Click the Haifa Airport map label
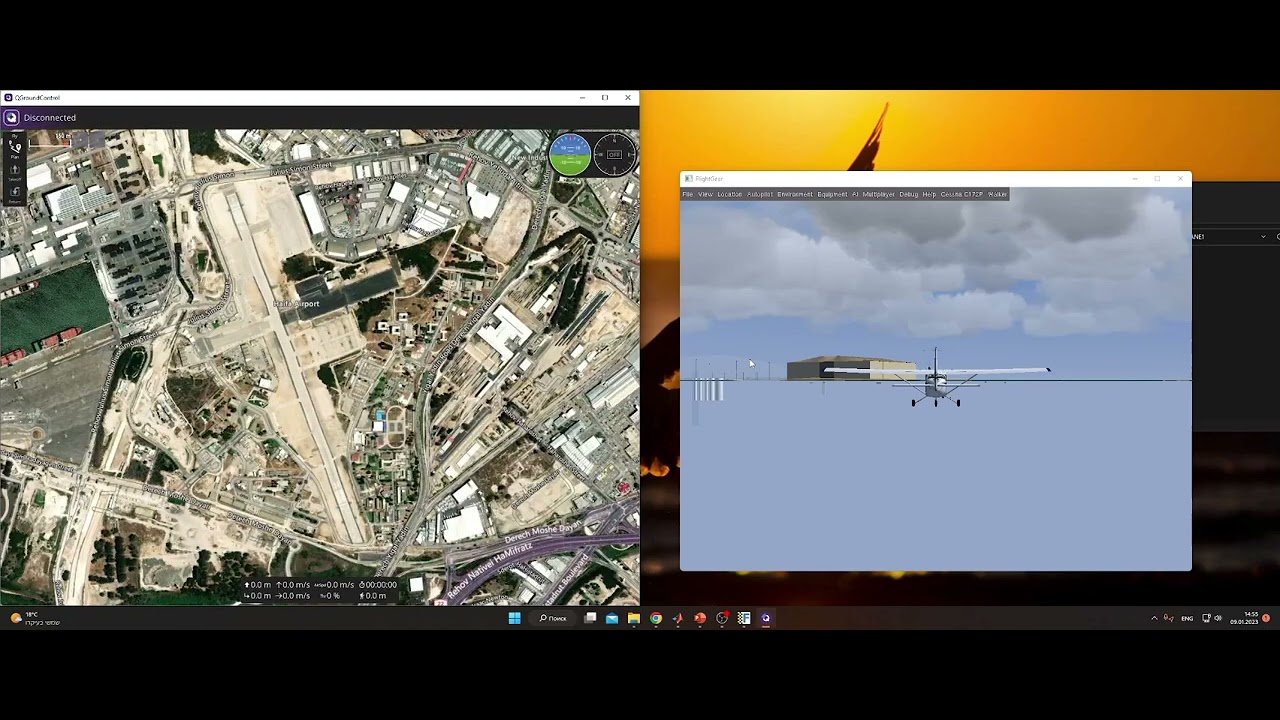 pos(297,304)
